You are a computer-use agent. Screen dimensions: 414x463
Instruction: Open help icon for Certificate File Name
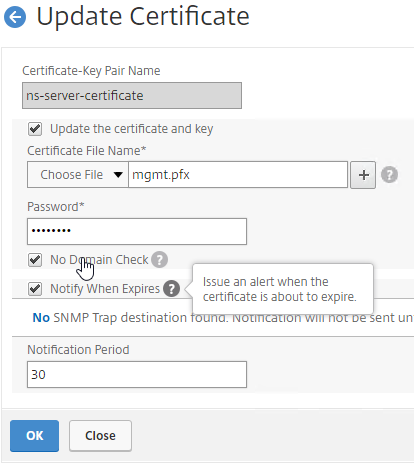pyautogui.click(x=389, y=175)
